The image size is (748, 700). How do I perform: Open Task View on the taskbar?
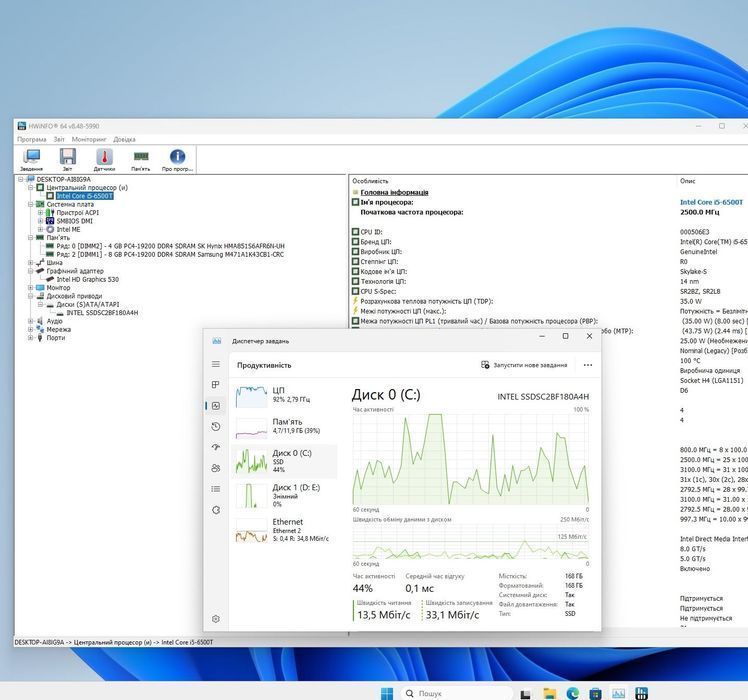pos(525,694)
